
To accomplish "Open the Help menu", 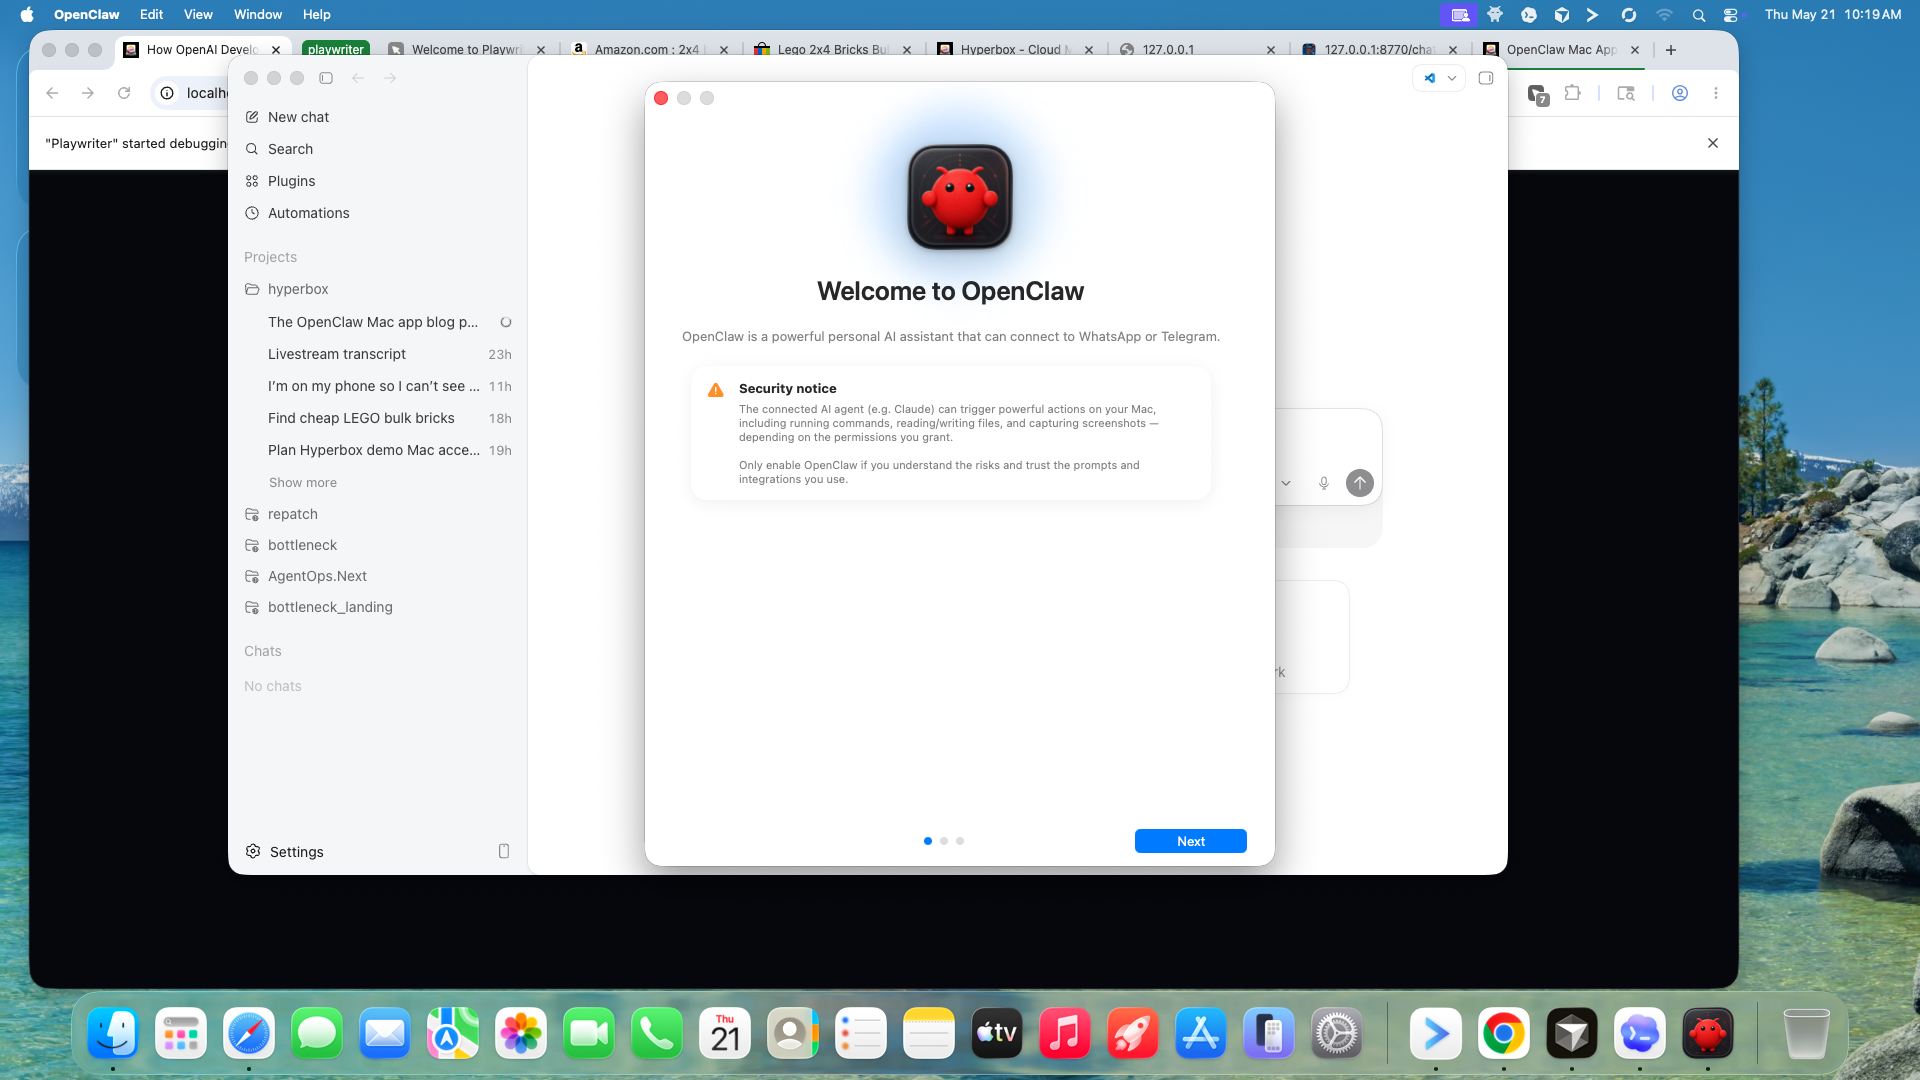I will coord(317,15).
